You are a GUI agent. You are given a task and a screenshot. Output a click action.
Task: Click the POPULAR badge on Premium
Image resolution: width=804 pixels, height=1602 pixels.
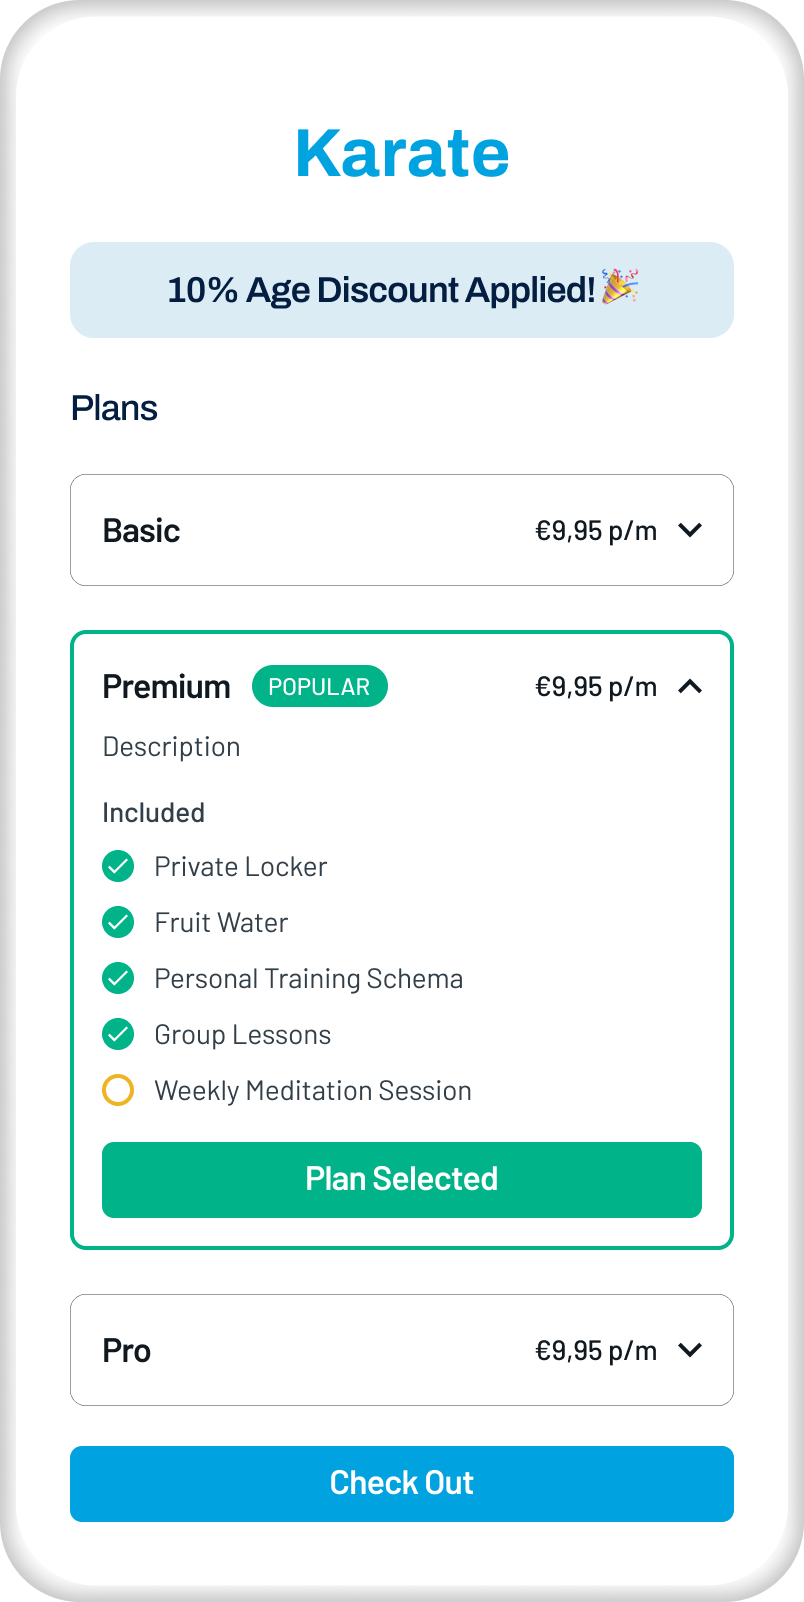point(319,687)
